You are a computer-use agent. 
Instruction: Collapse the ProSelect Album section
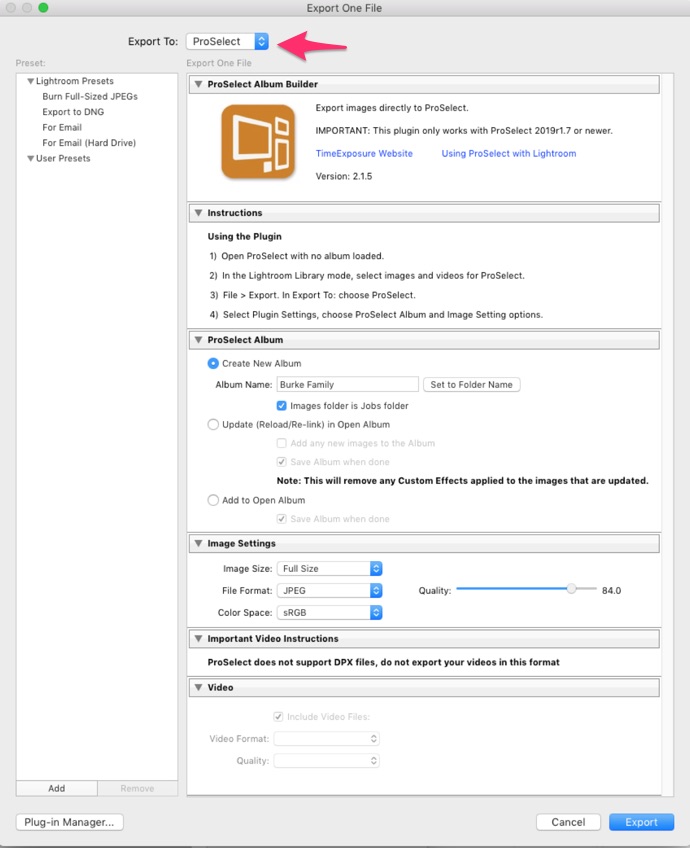(x=197, y=341)
